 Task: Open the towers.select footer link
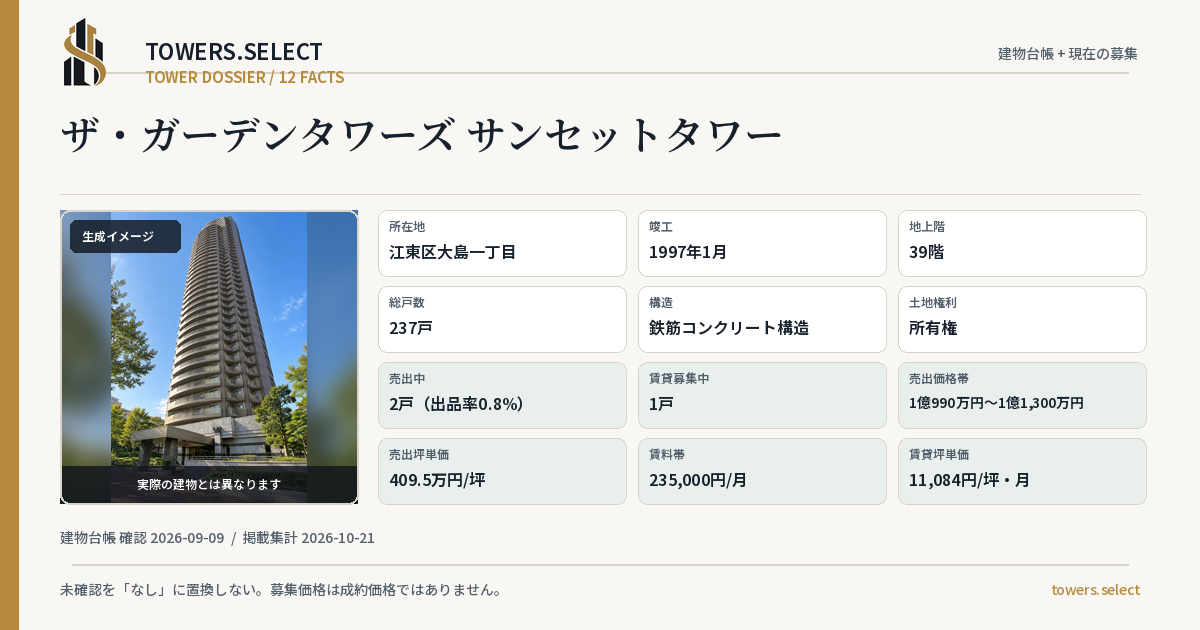click(1095, 590)
